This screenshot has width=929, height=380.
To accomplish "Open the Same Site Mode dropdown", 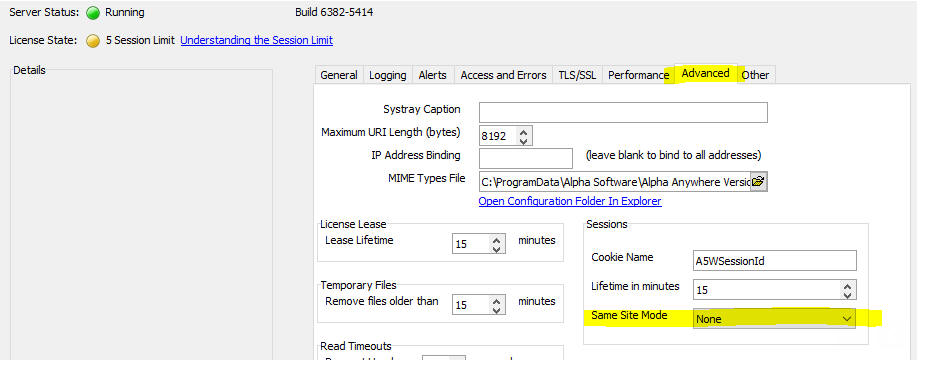I will click(x=774, y=318).
